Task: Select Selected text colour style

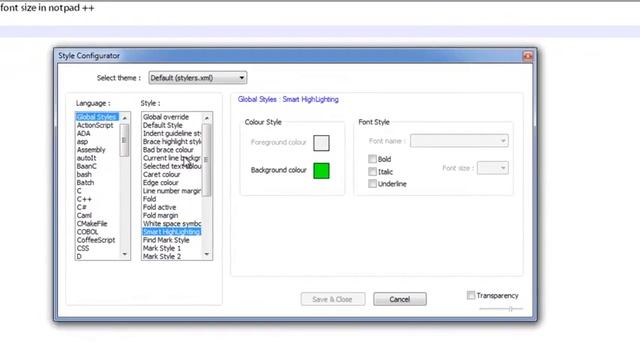Action: 172,166
